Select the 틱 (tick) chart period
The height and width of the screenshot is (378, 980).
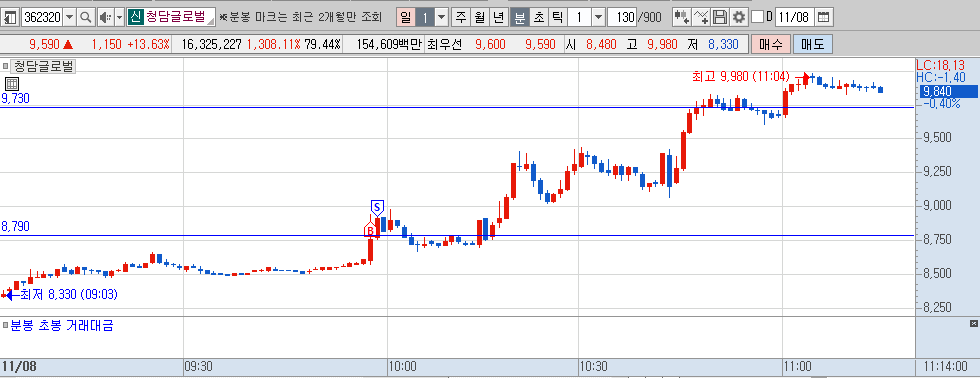(557, 17)
